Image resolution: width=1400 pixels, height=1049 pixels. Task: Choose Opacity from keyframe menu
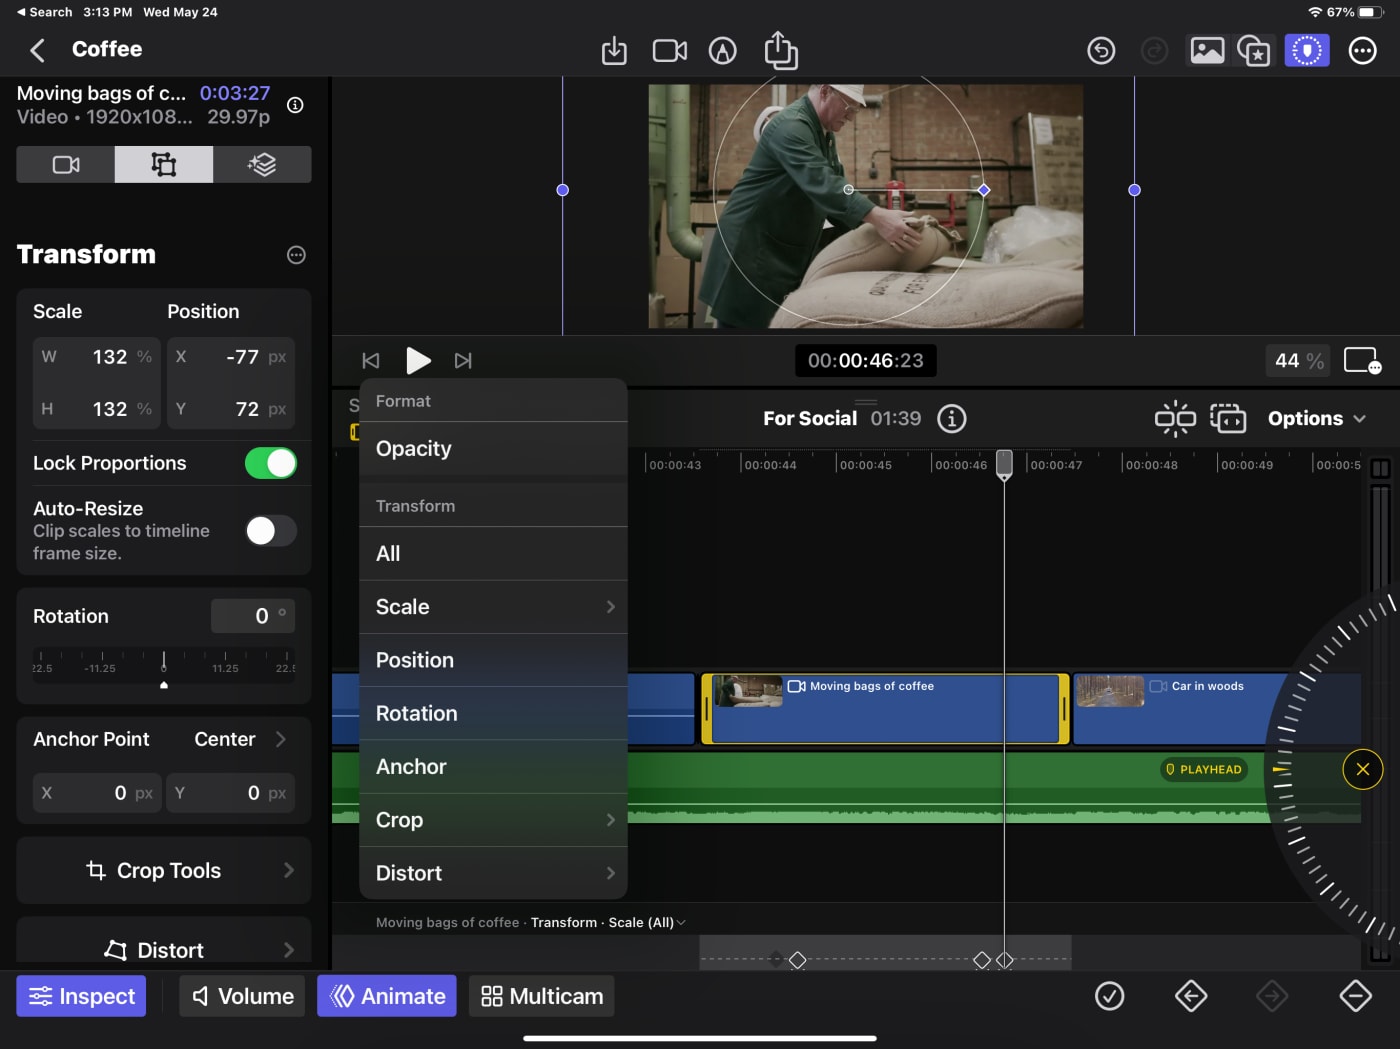[493, 449]
